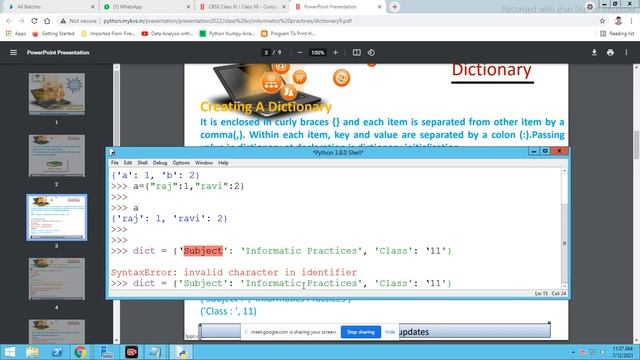
Task: Click the Not secure site info warning
Action: [78, 21]
